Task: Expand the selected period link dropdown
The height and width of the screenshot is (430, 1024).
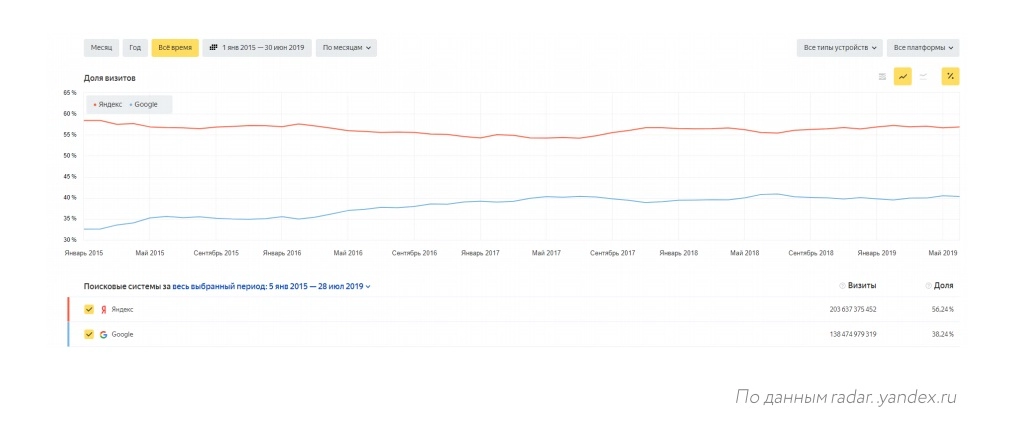Action: point(271,286)
